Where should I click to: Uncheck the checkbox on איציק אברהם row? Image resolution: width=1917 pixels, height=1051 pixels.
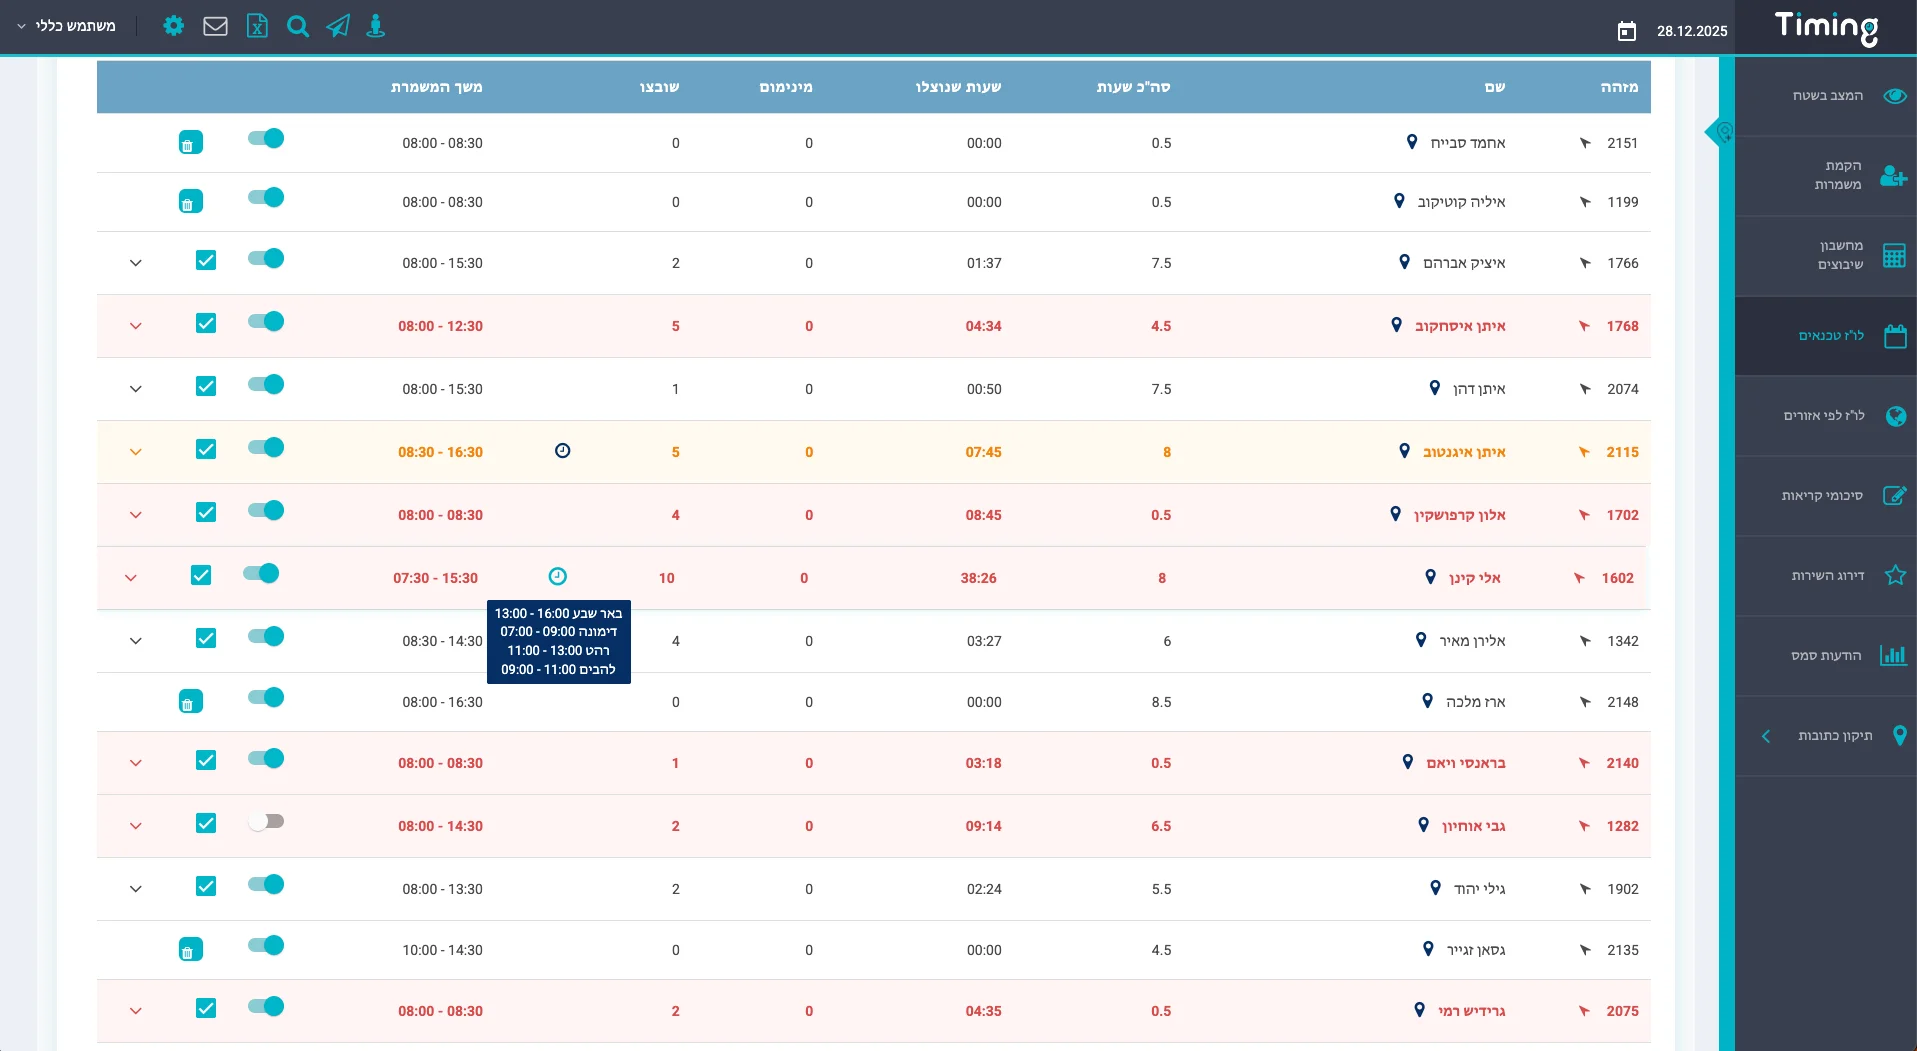[x=206, y=260]
